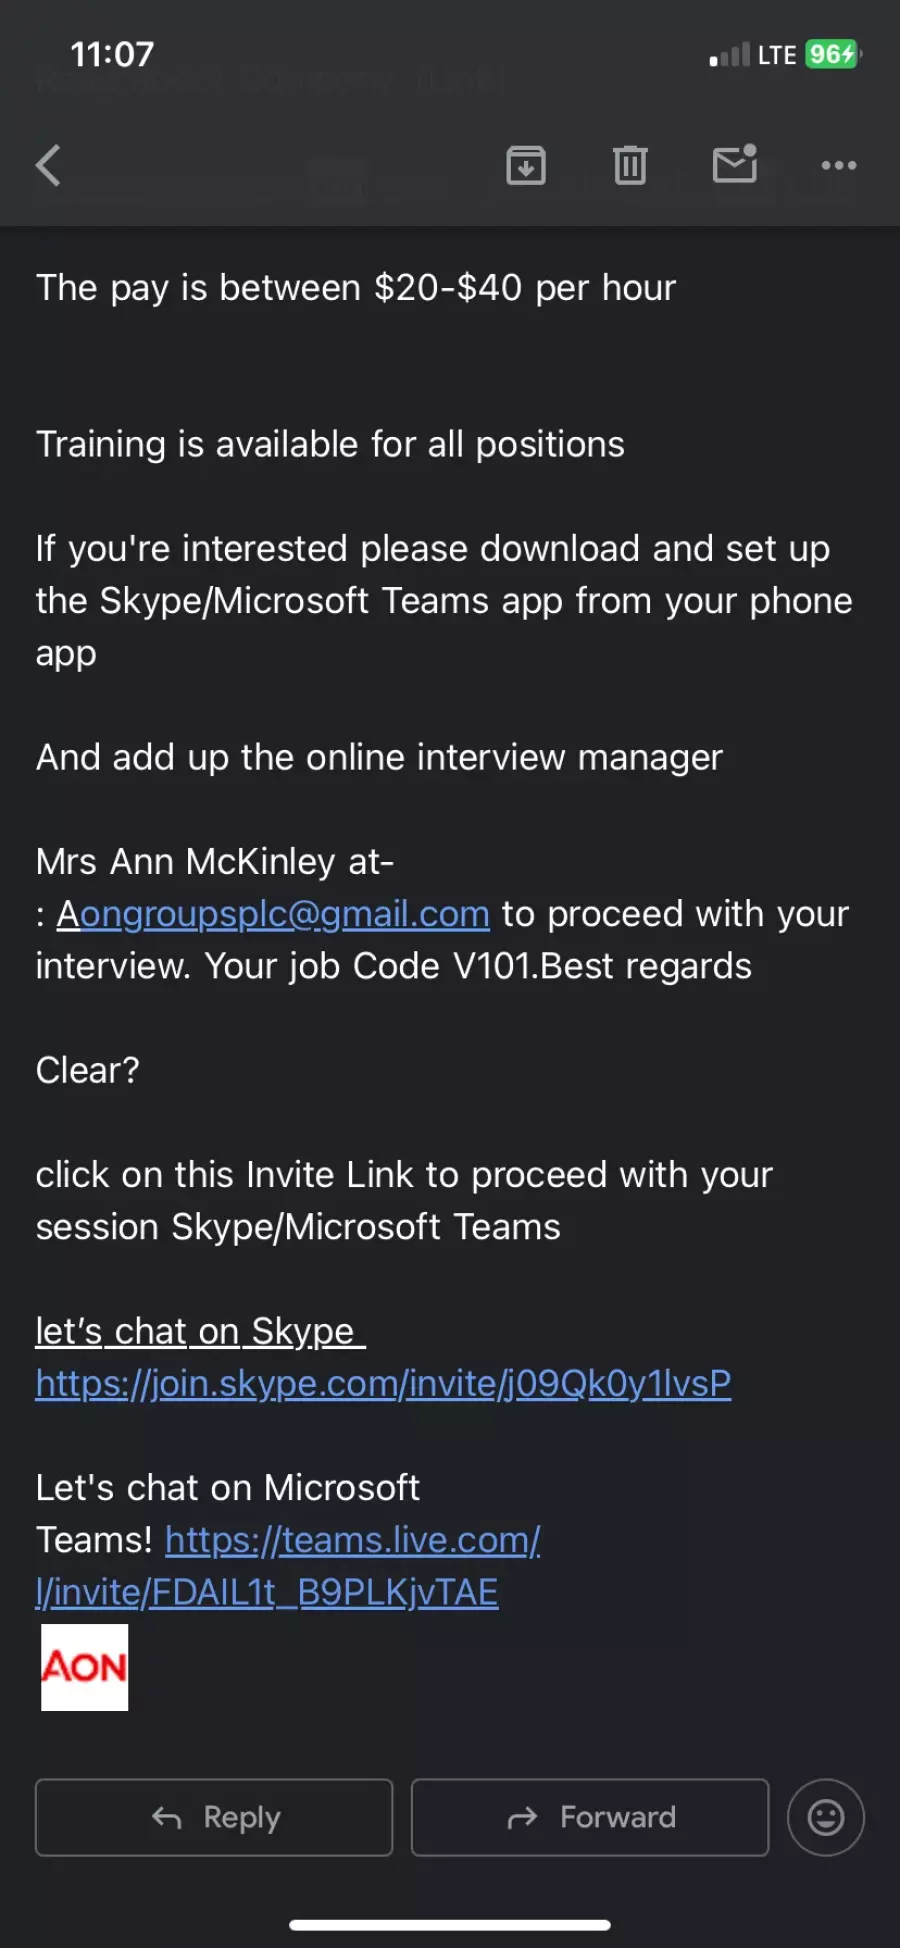
Task: Tap the 11:07 clock in status bar
Action: click(112, 54)
